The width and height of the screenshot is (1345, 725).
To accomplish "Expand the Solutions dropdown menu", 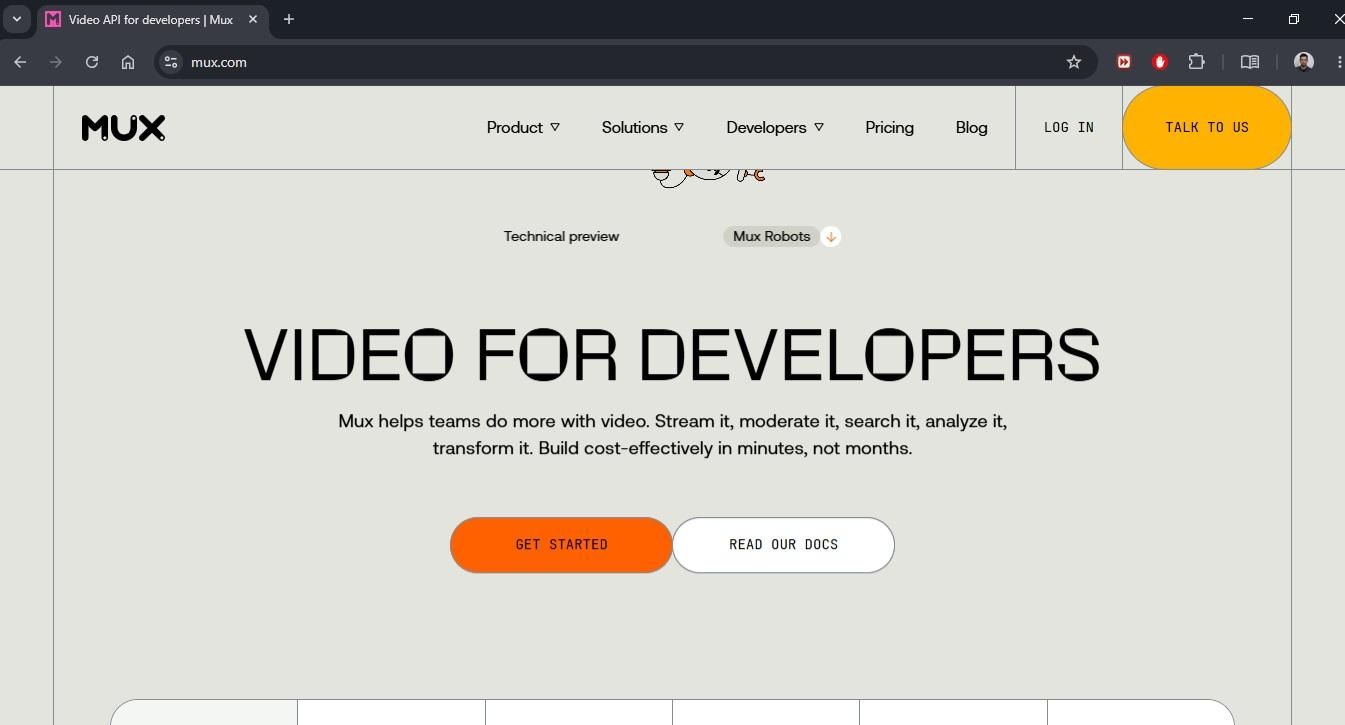I will tap(643, 127).
